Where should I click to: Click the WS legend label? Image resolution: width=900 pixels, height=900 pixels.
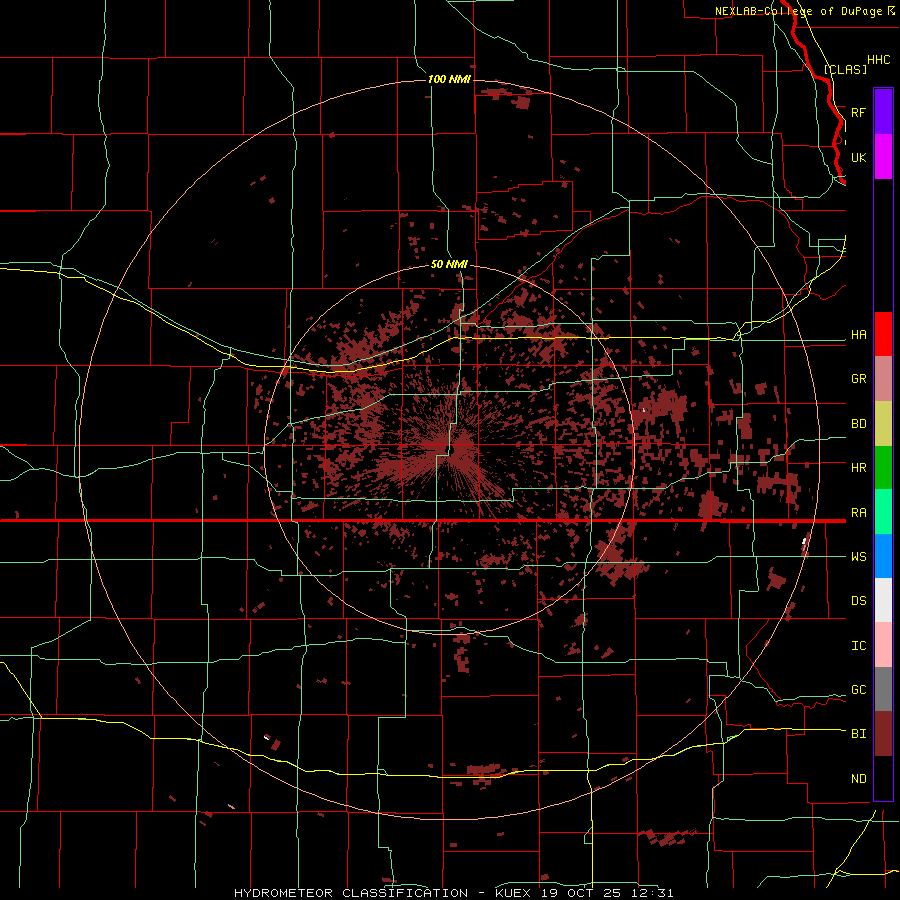pos(858,556)
